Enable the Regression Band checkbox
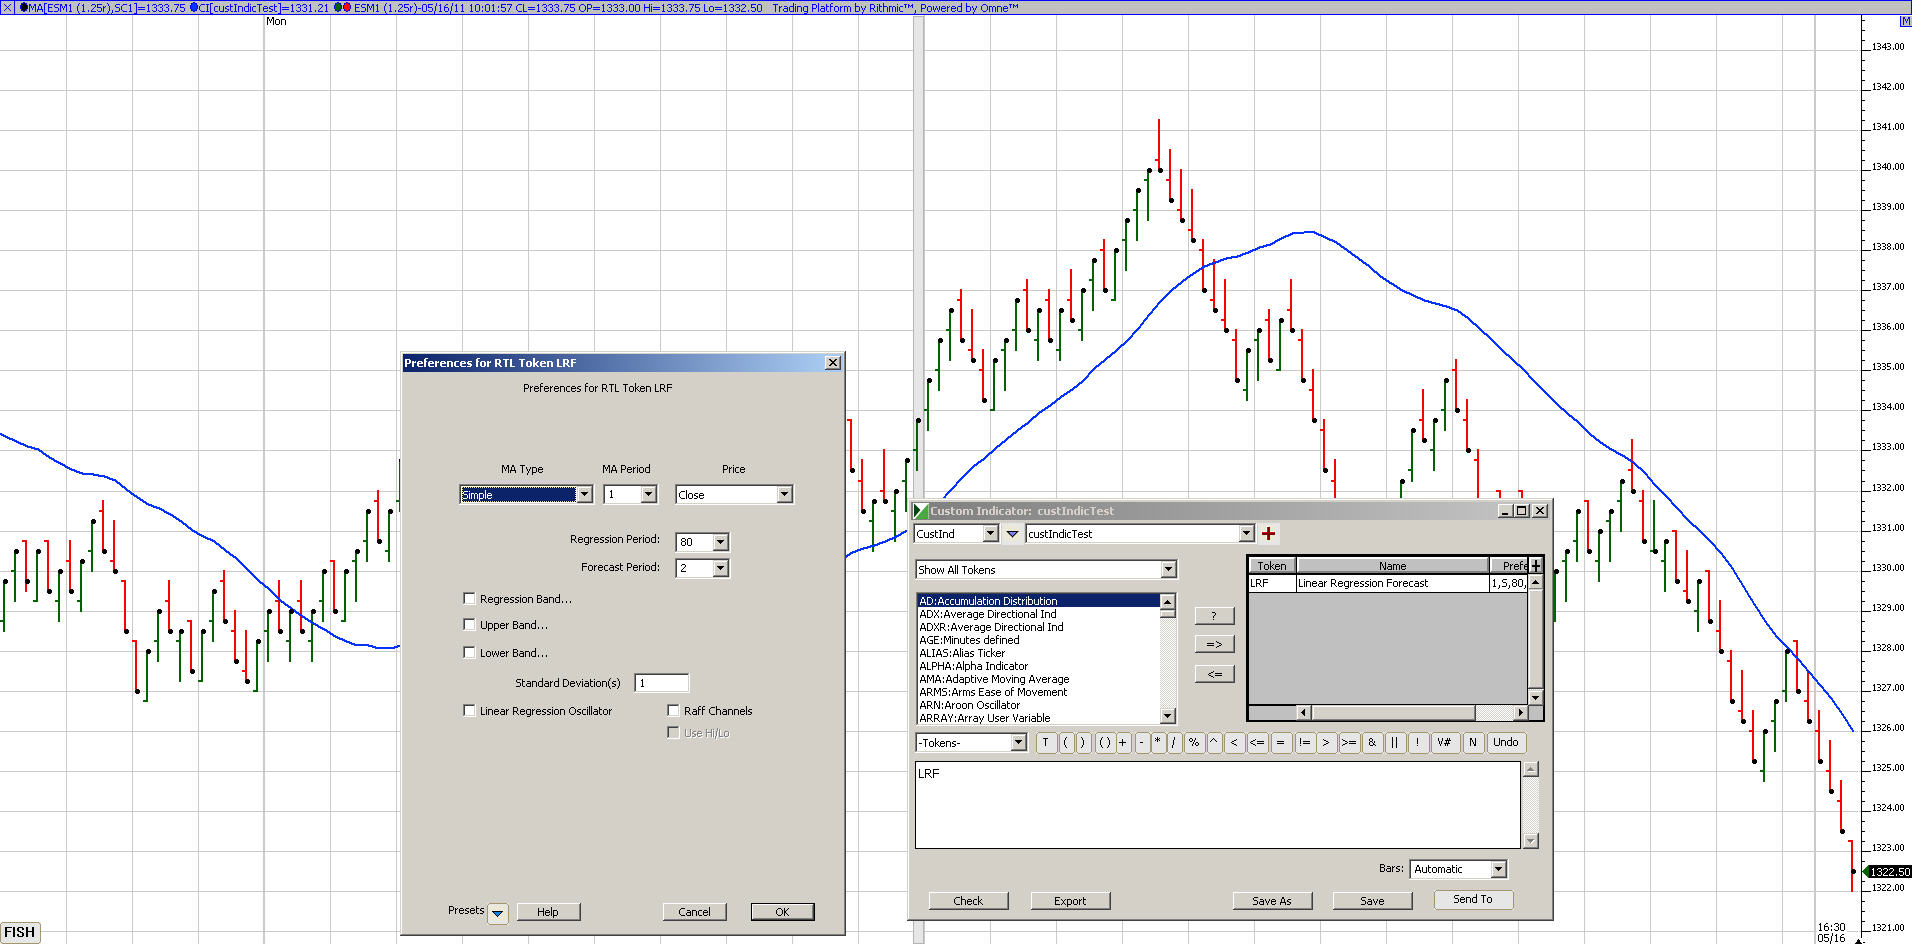The width and height of the screenshot is (1912, 944). pos(469,599)
